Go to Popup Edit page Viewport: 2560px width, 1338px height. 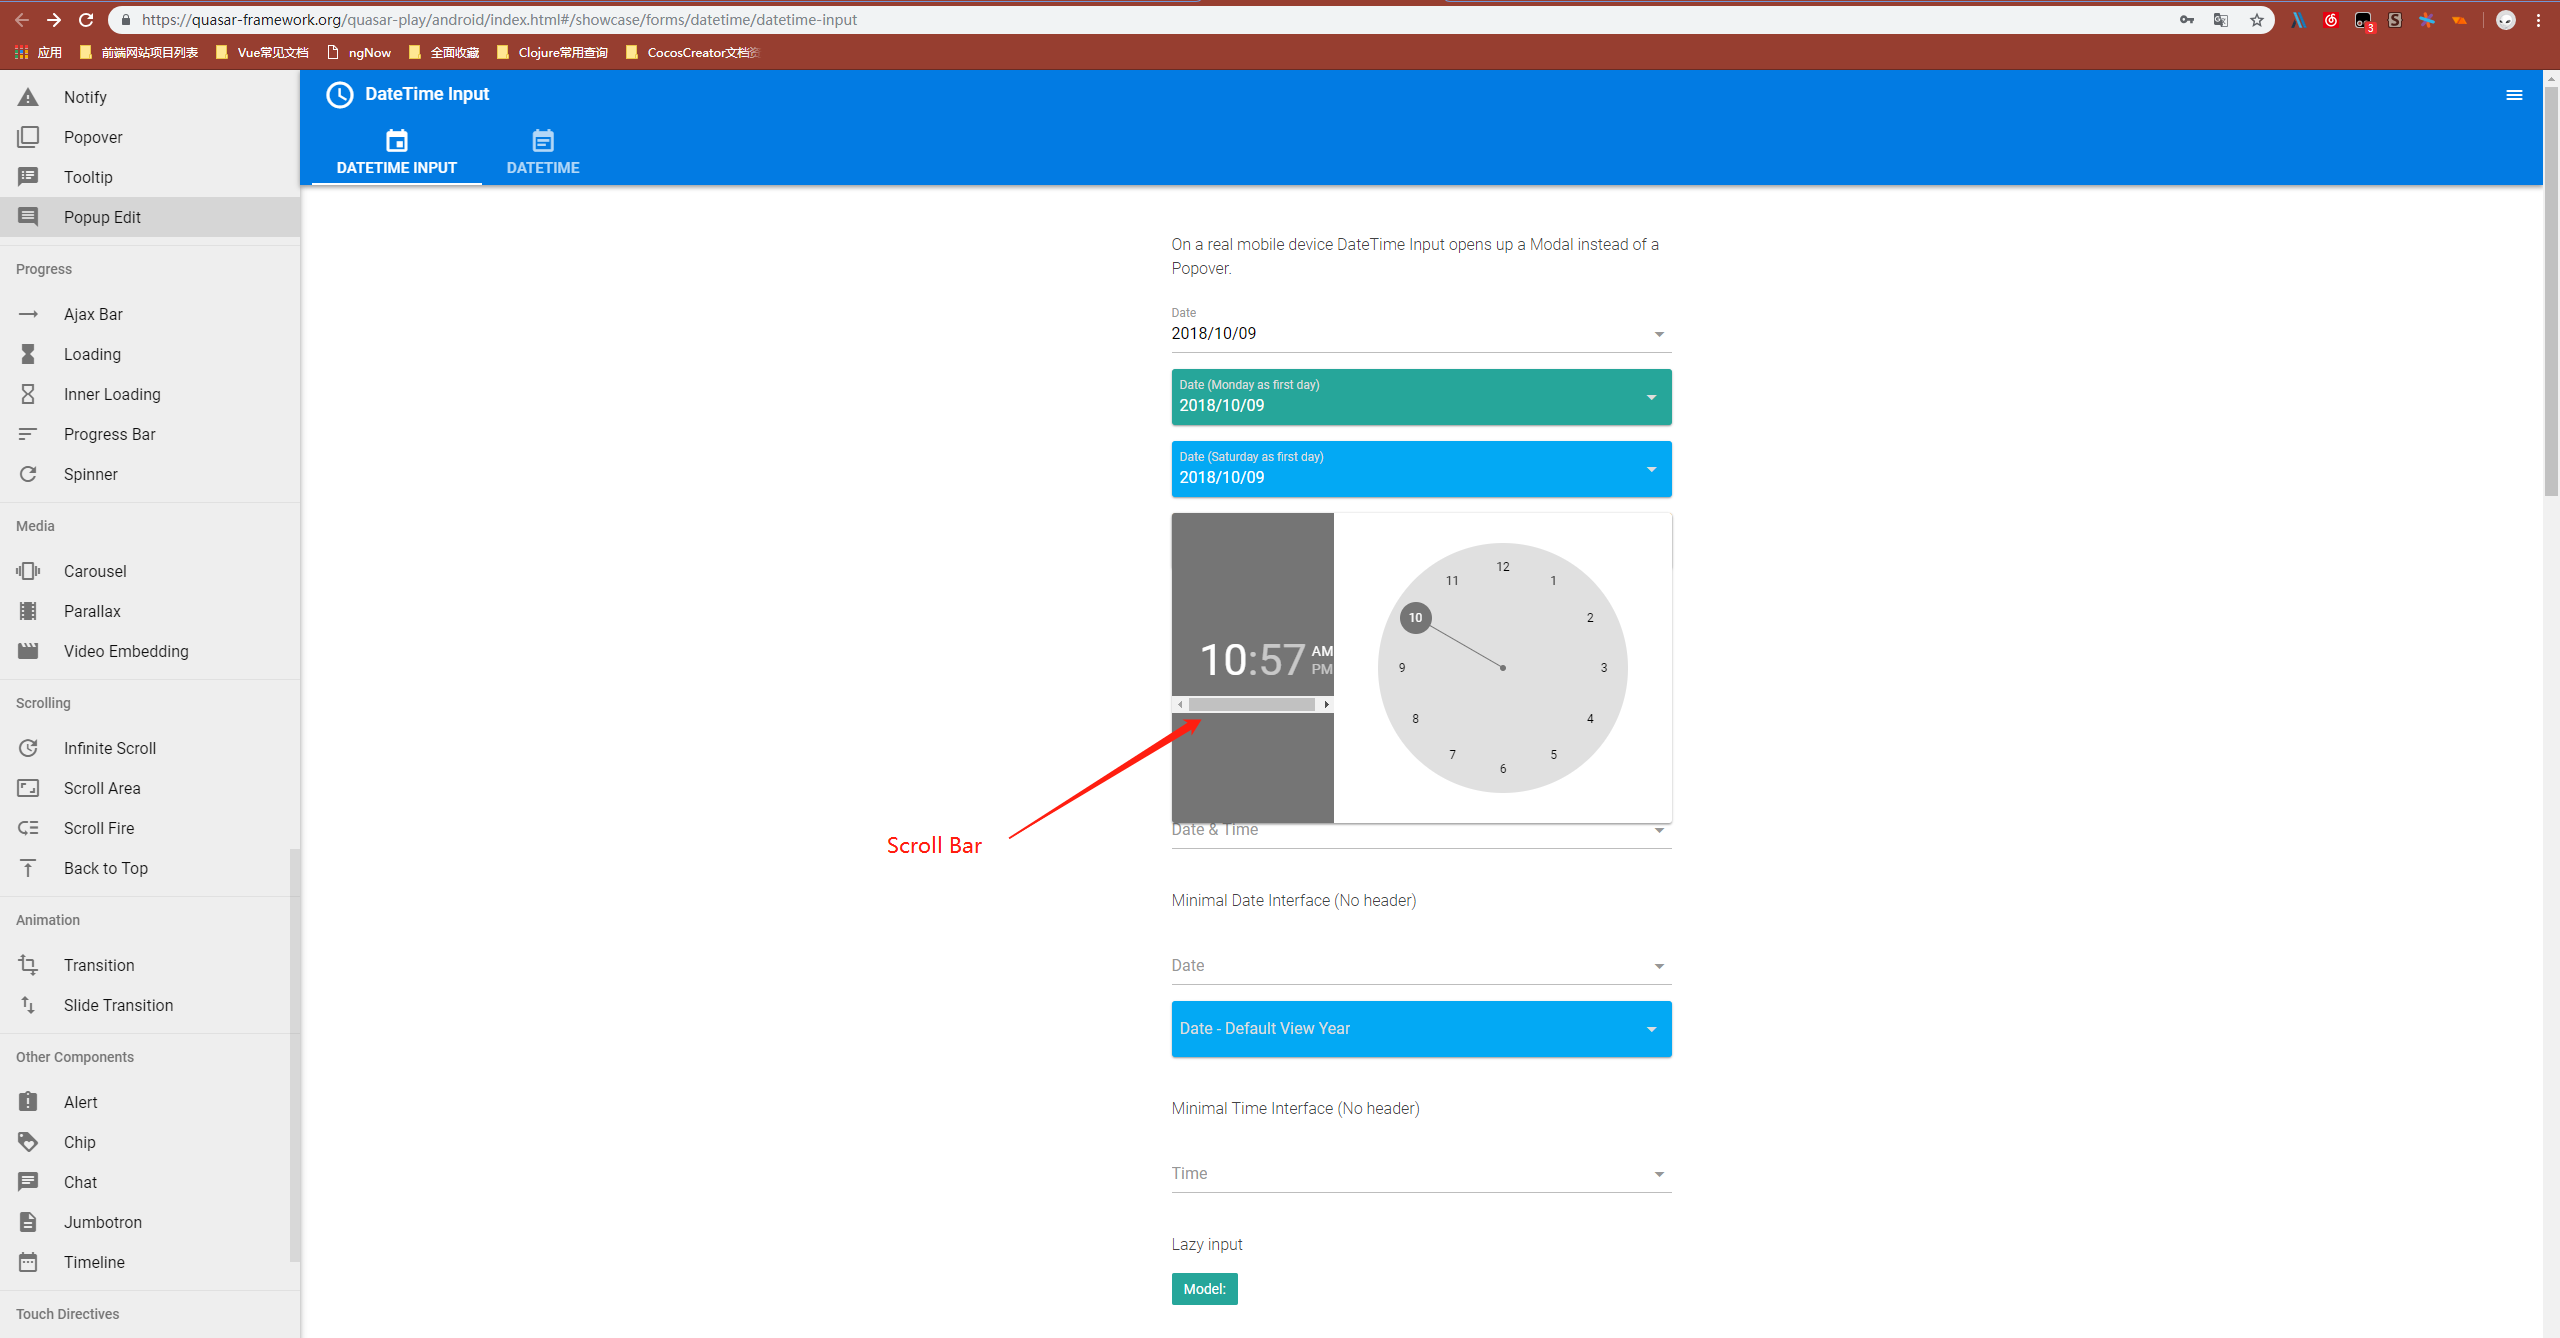[102, 217]
